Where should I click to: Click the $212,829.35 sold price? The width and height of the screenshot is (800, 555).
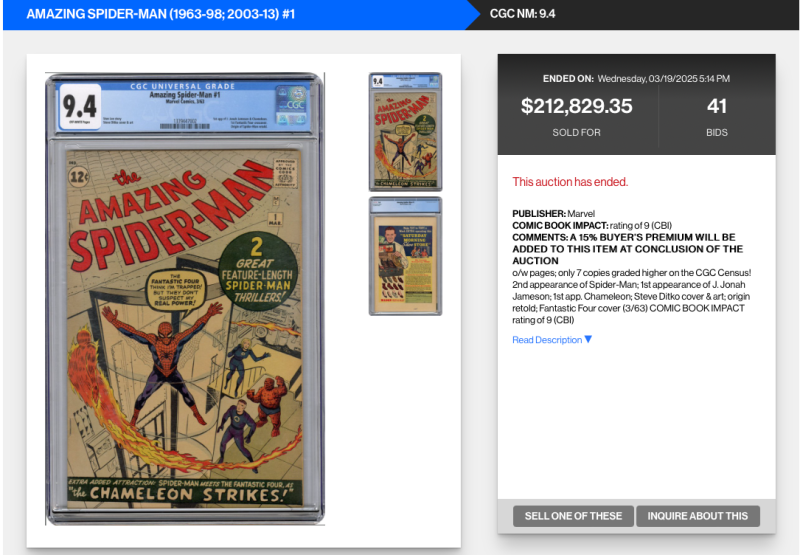[577, 106]
